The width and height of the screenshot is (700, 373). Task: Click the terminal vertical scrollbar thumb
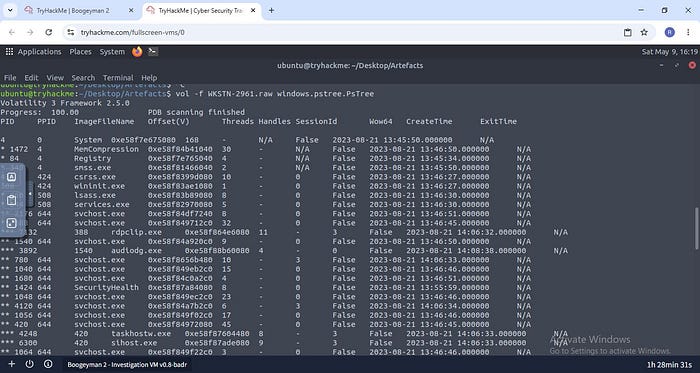coord(696,228)
